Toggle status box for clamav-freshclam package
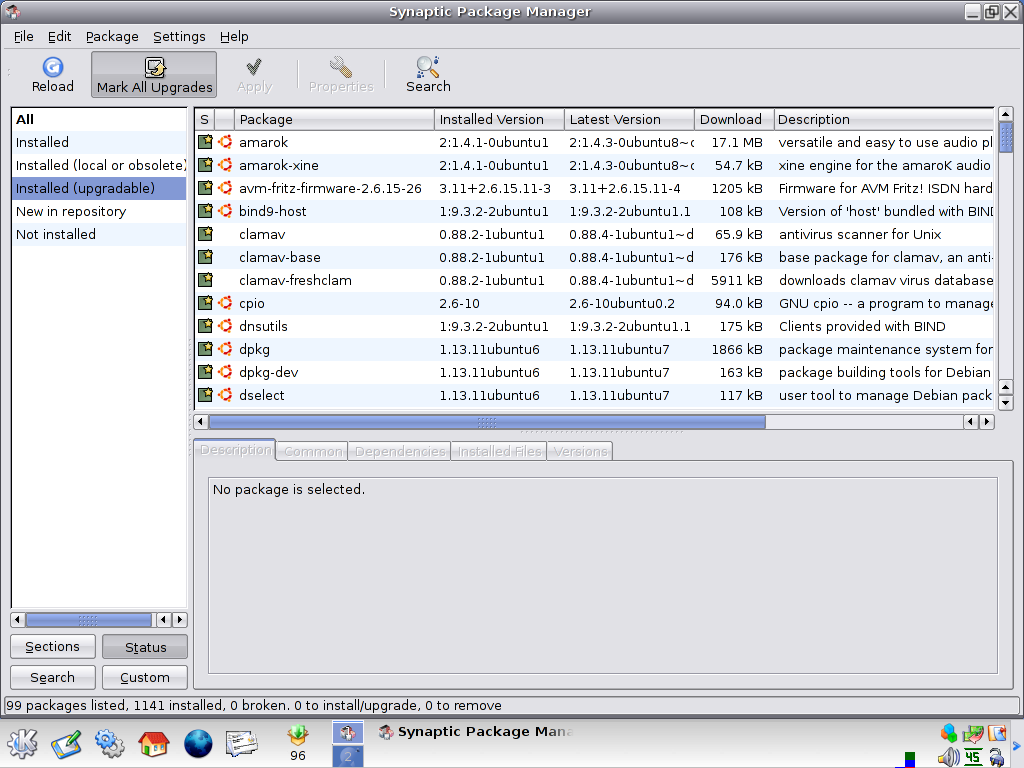1024x768 pixels. 205,280
